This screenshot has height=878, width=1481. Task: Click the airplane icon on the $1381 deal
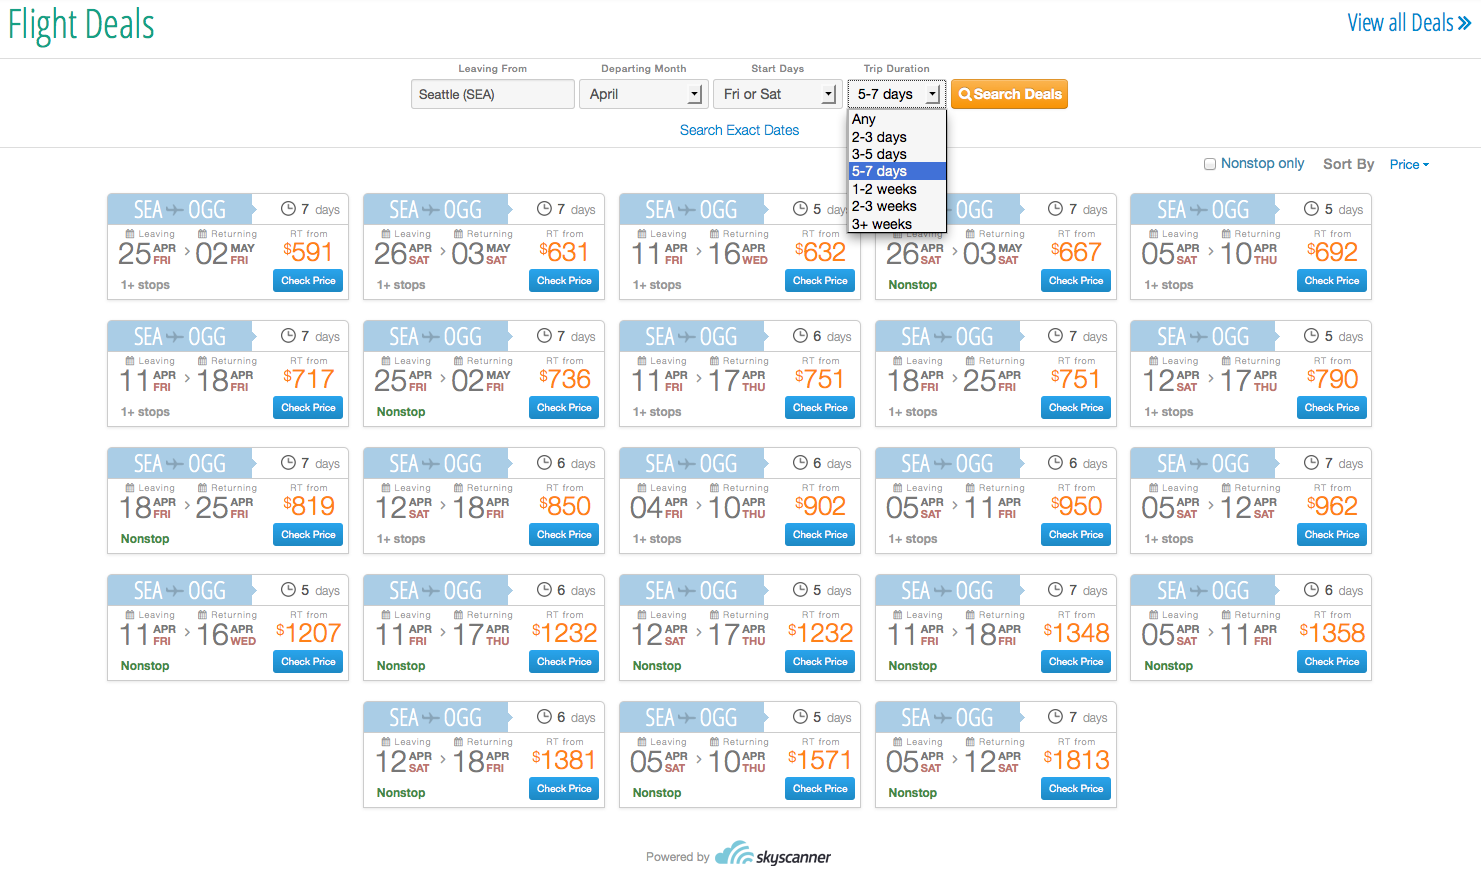point(431,718)
